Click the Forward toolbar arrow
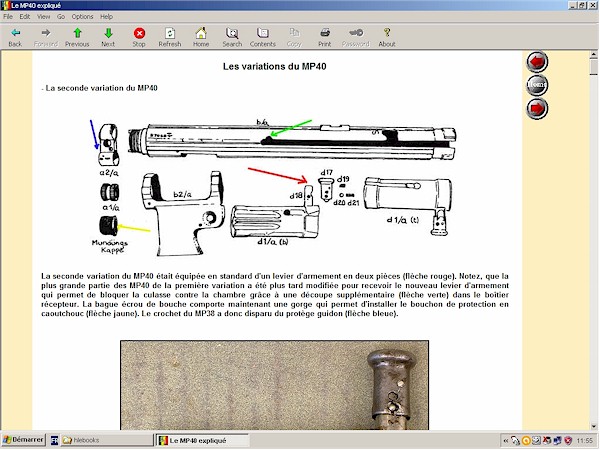600x450 pixels. point(46,37)
